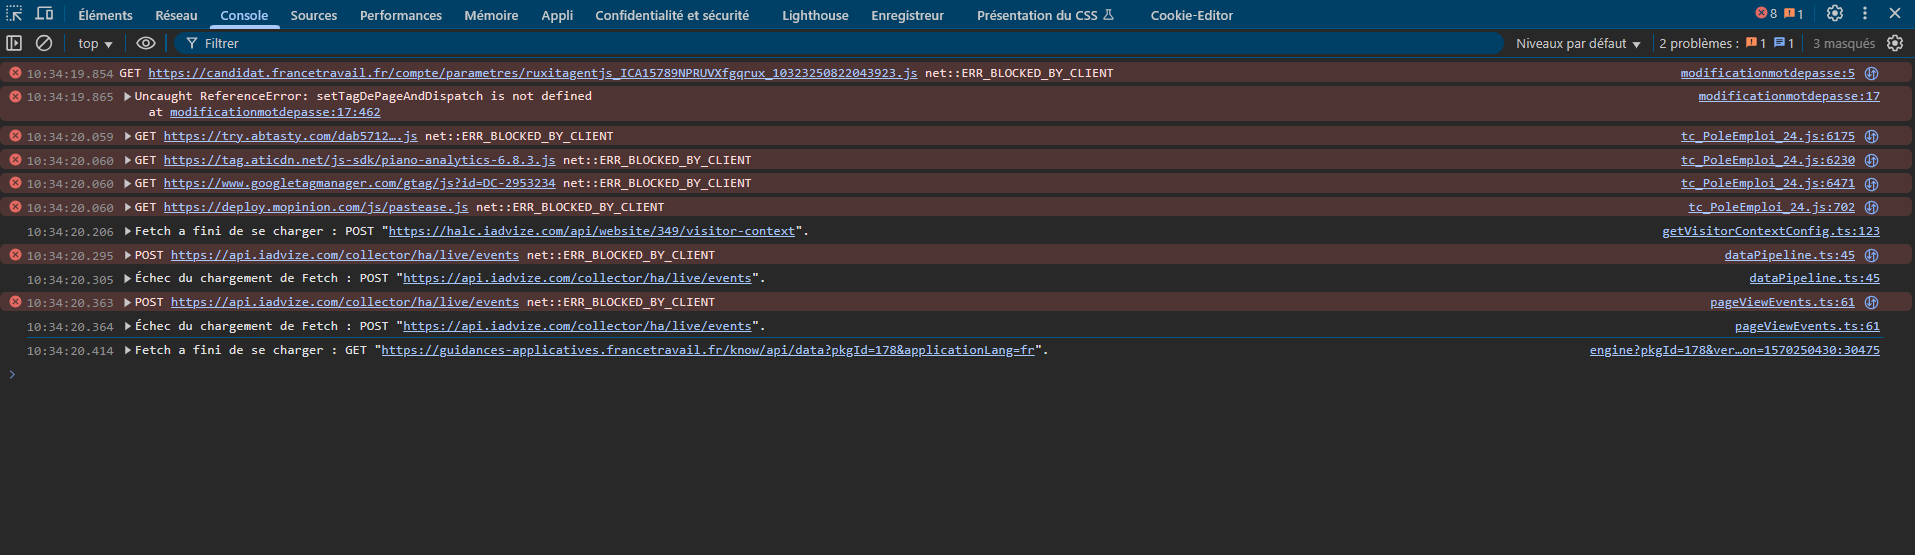
Task: Open source link modificationmotdepasse:17
Action: [1789, 96]
